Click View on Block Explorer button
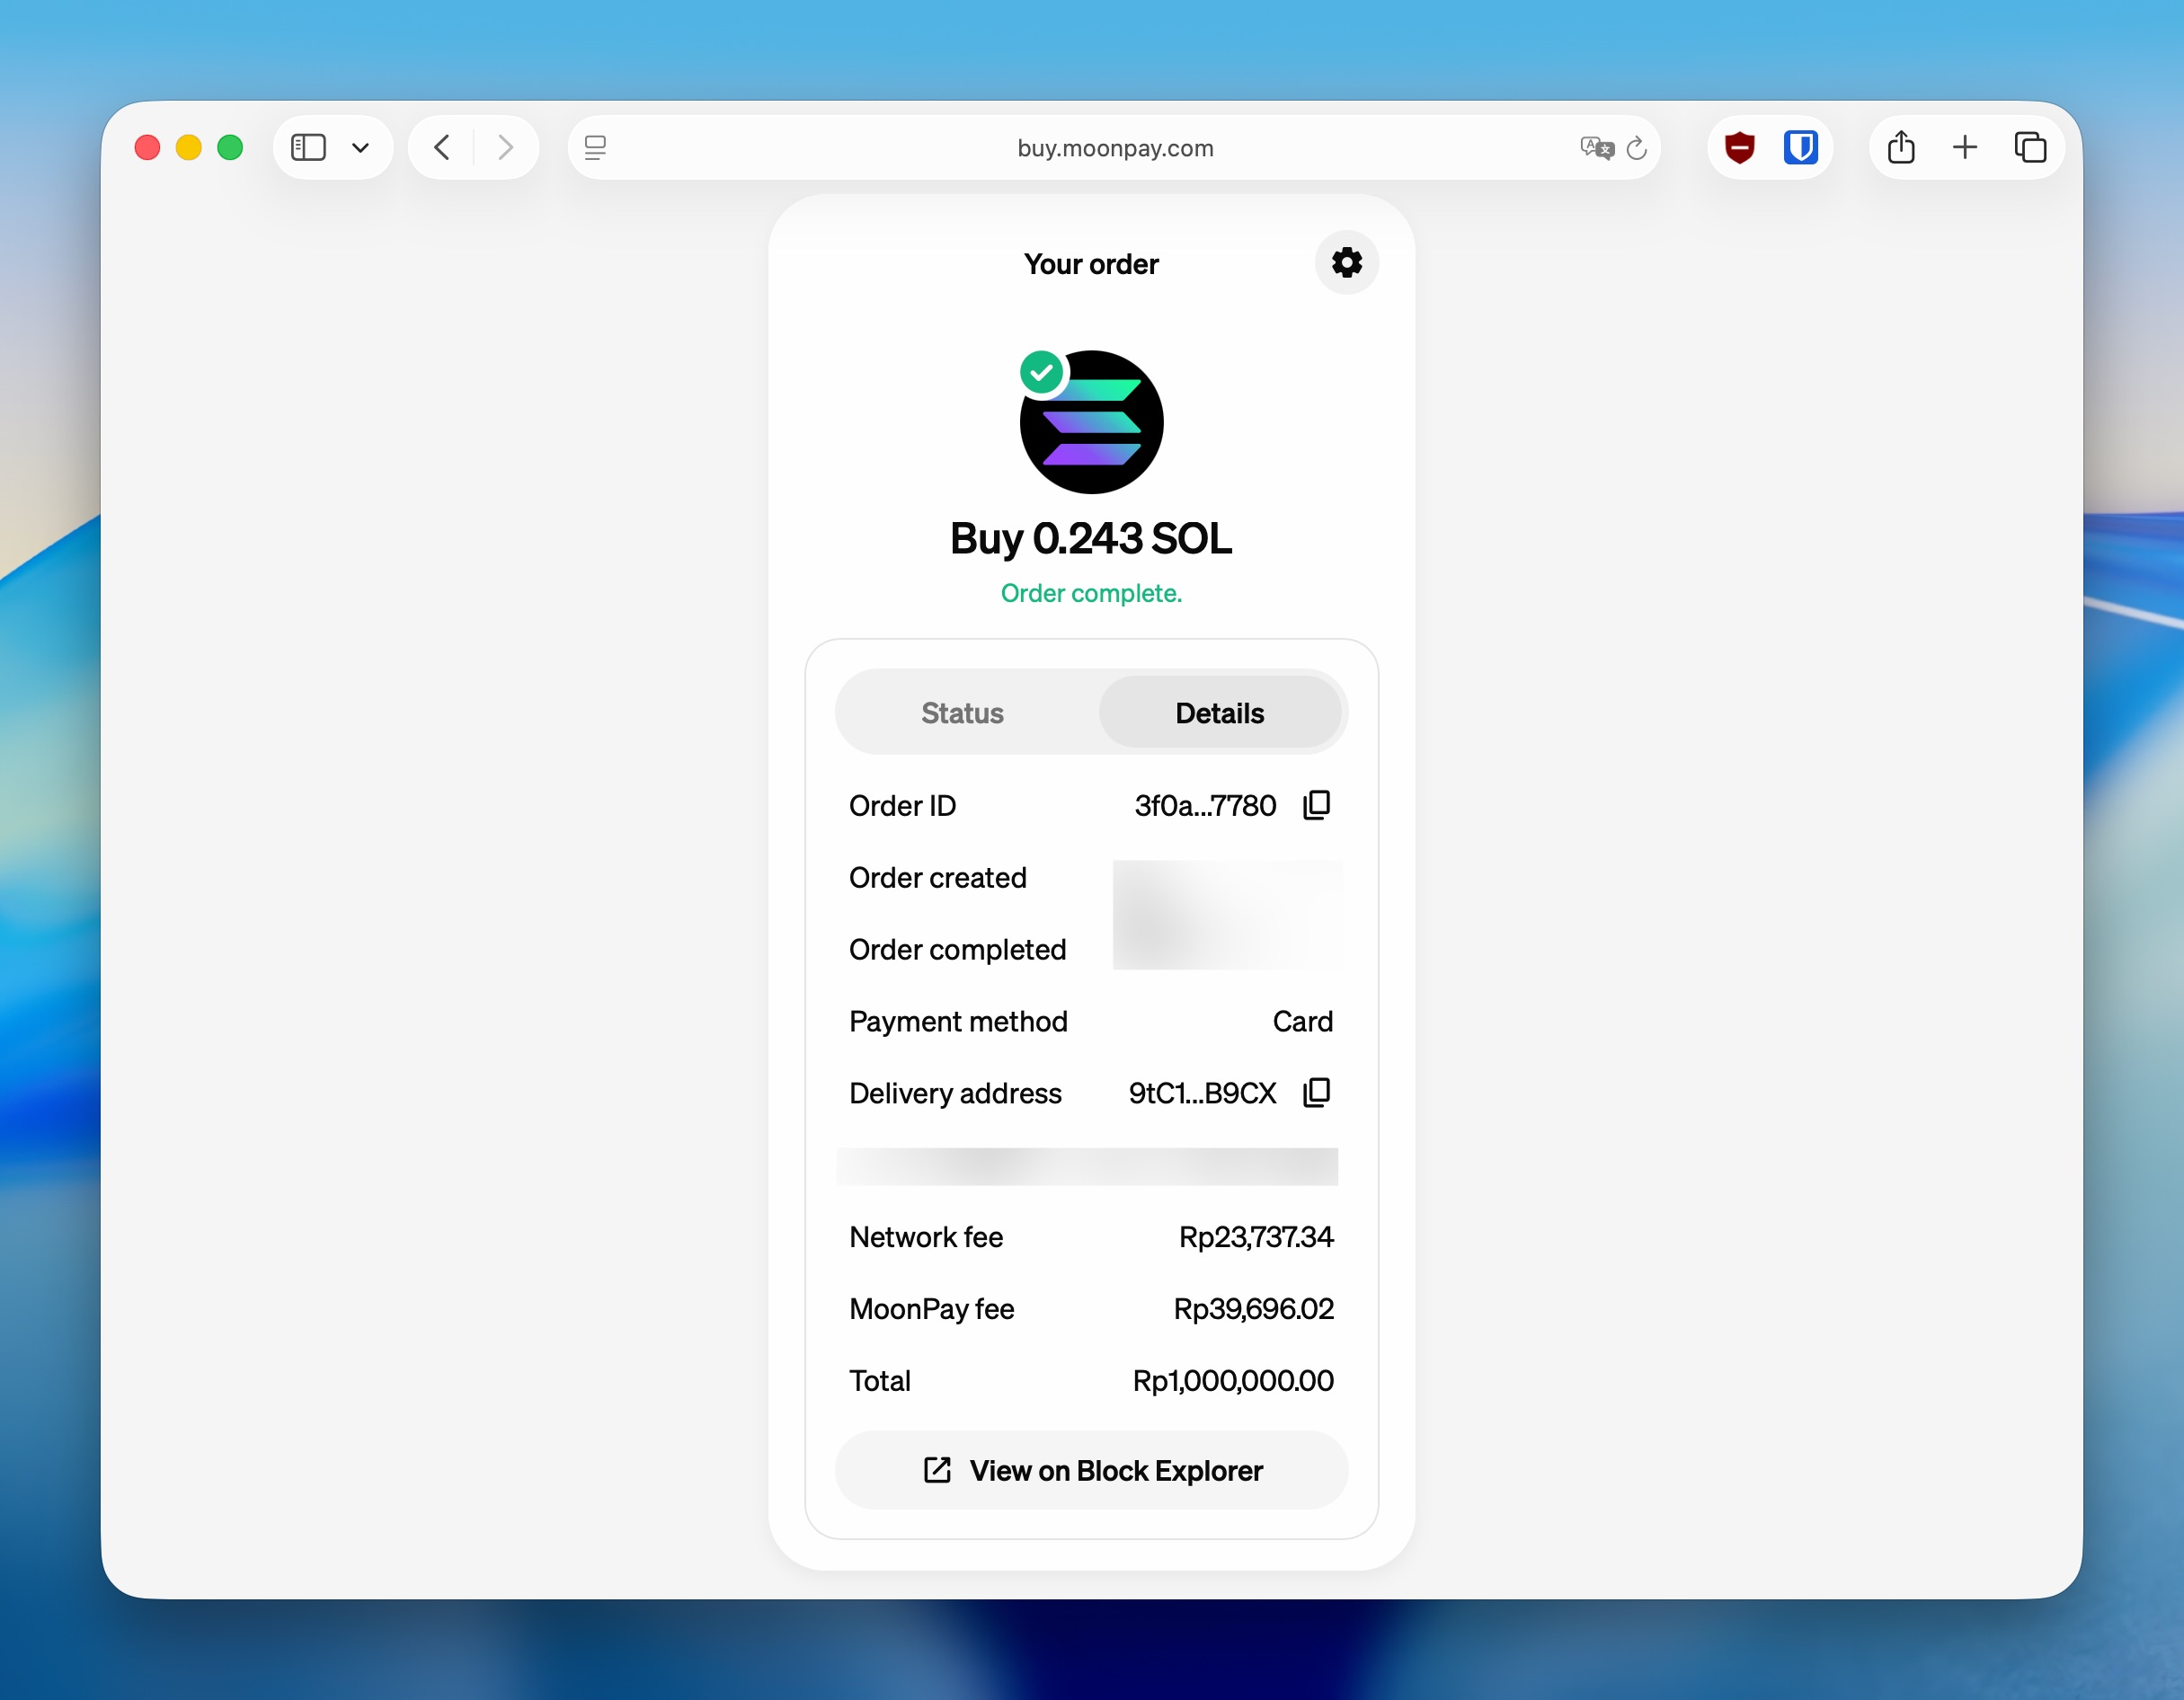Image resolution: width=2184 pixels, height=1700 pixels. (x=1091, y=1470)
